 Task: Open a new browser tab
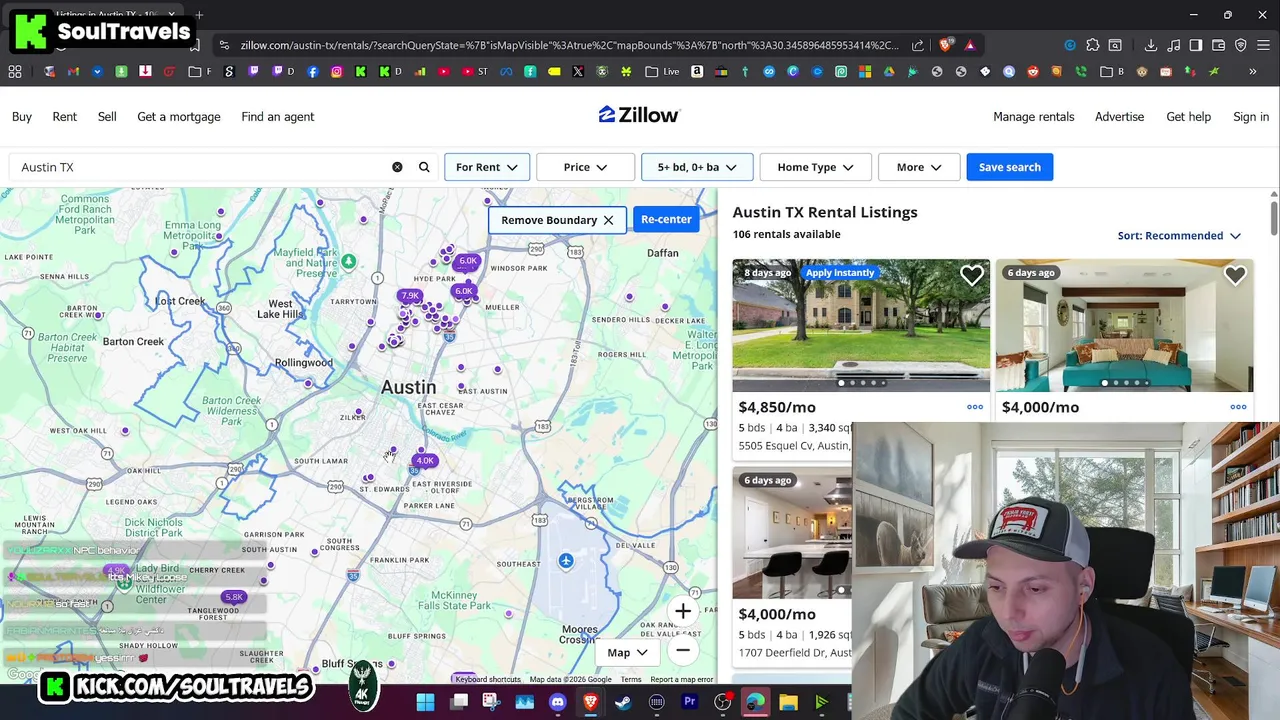[199, 15]
